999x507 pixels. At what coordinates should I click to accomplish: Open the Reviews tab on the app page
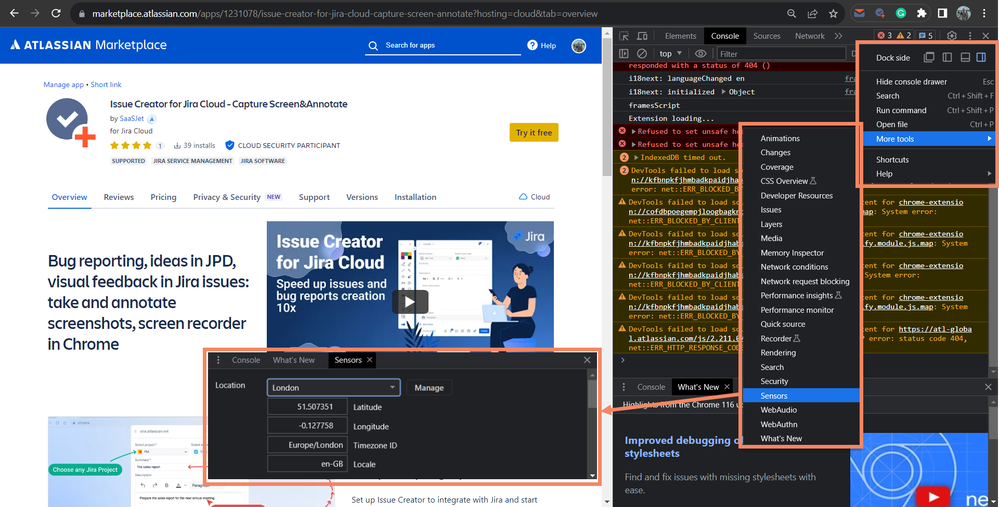pos(119,197)
